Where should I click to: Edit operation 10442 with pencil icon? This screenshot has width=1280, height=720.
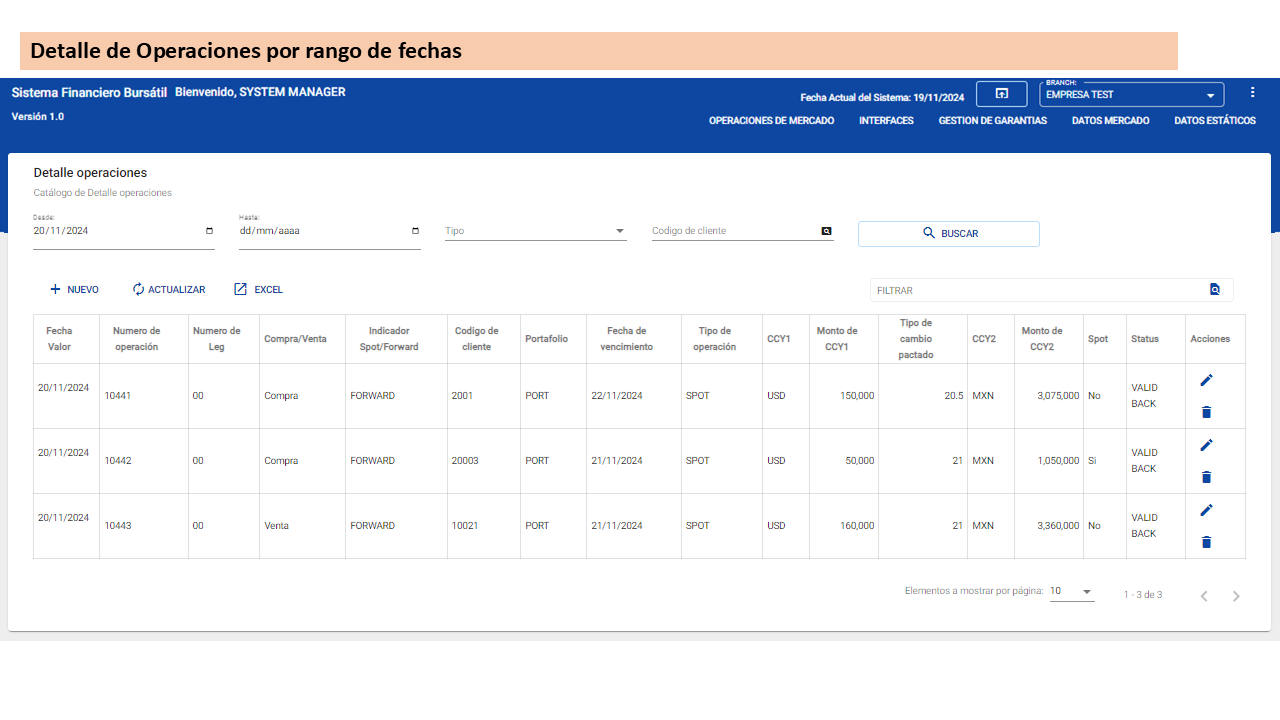[x=1206, y=445]
